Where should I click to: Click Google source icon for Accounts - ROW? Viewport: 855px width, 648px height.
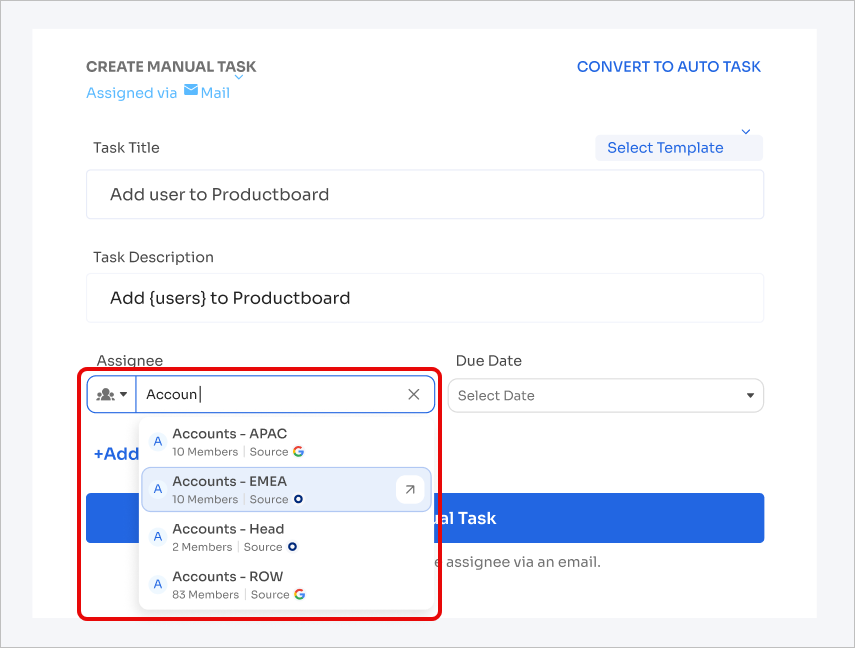point(300,594)
